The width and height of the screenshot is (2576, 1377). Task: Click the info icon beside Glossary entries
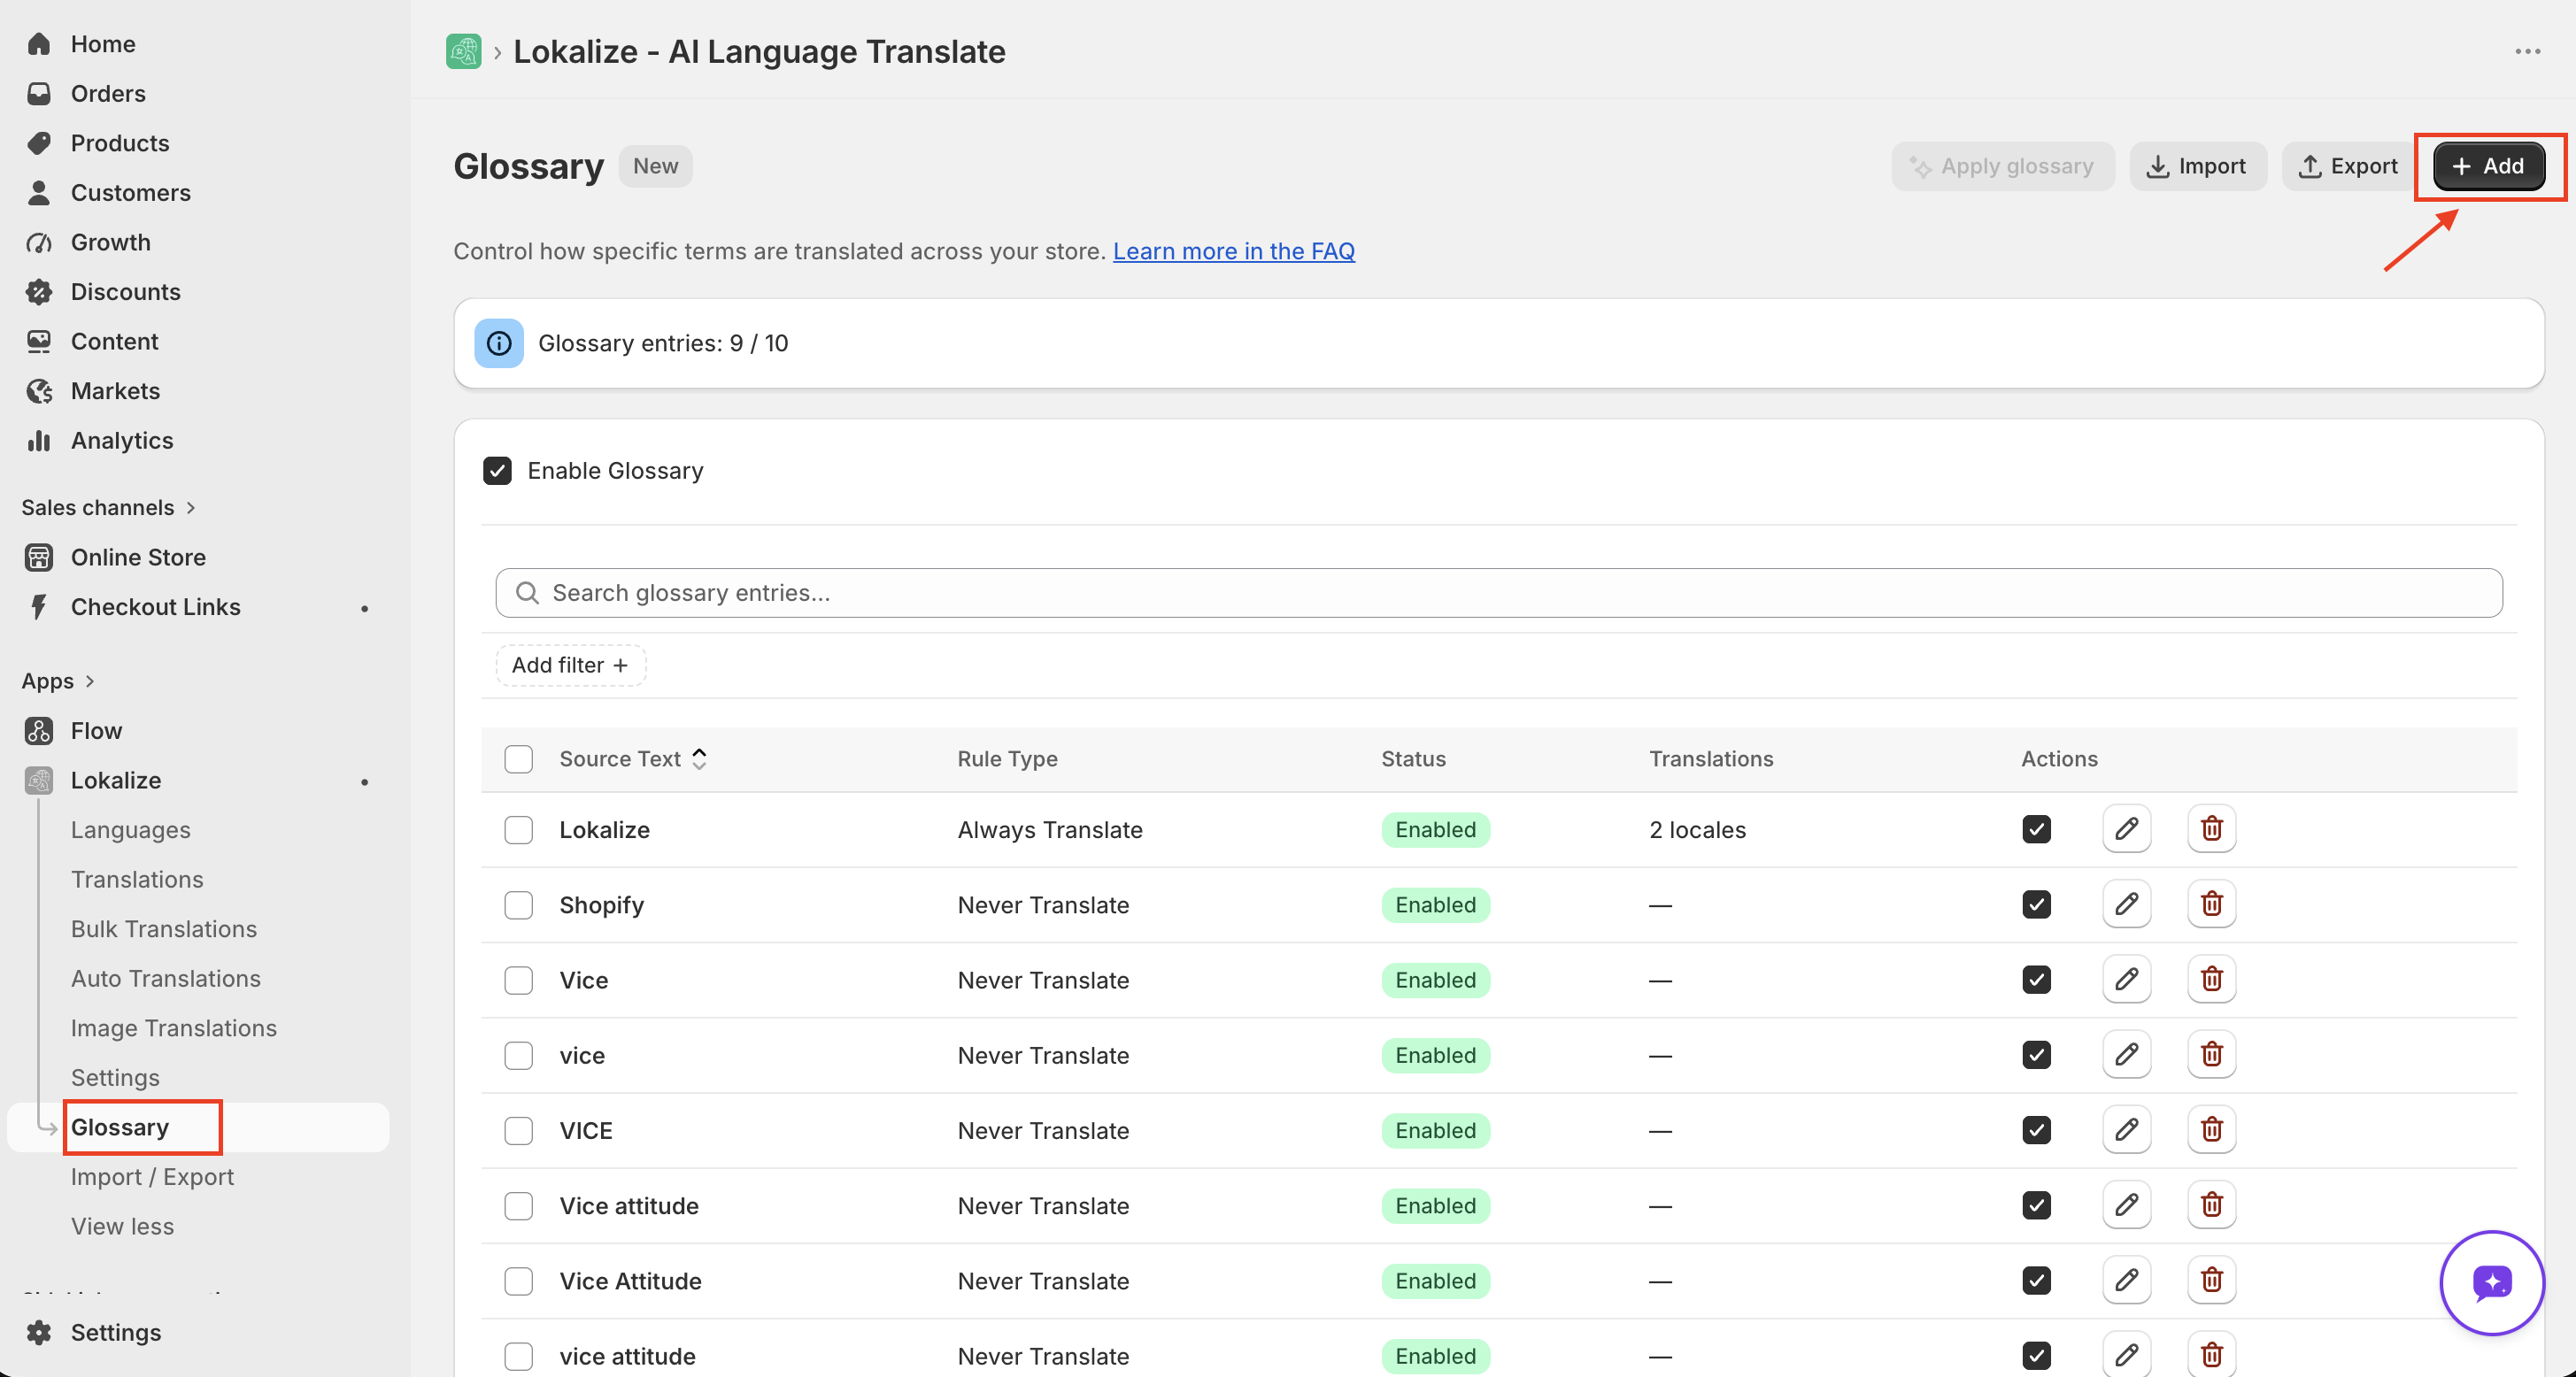coord(499,343)
